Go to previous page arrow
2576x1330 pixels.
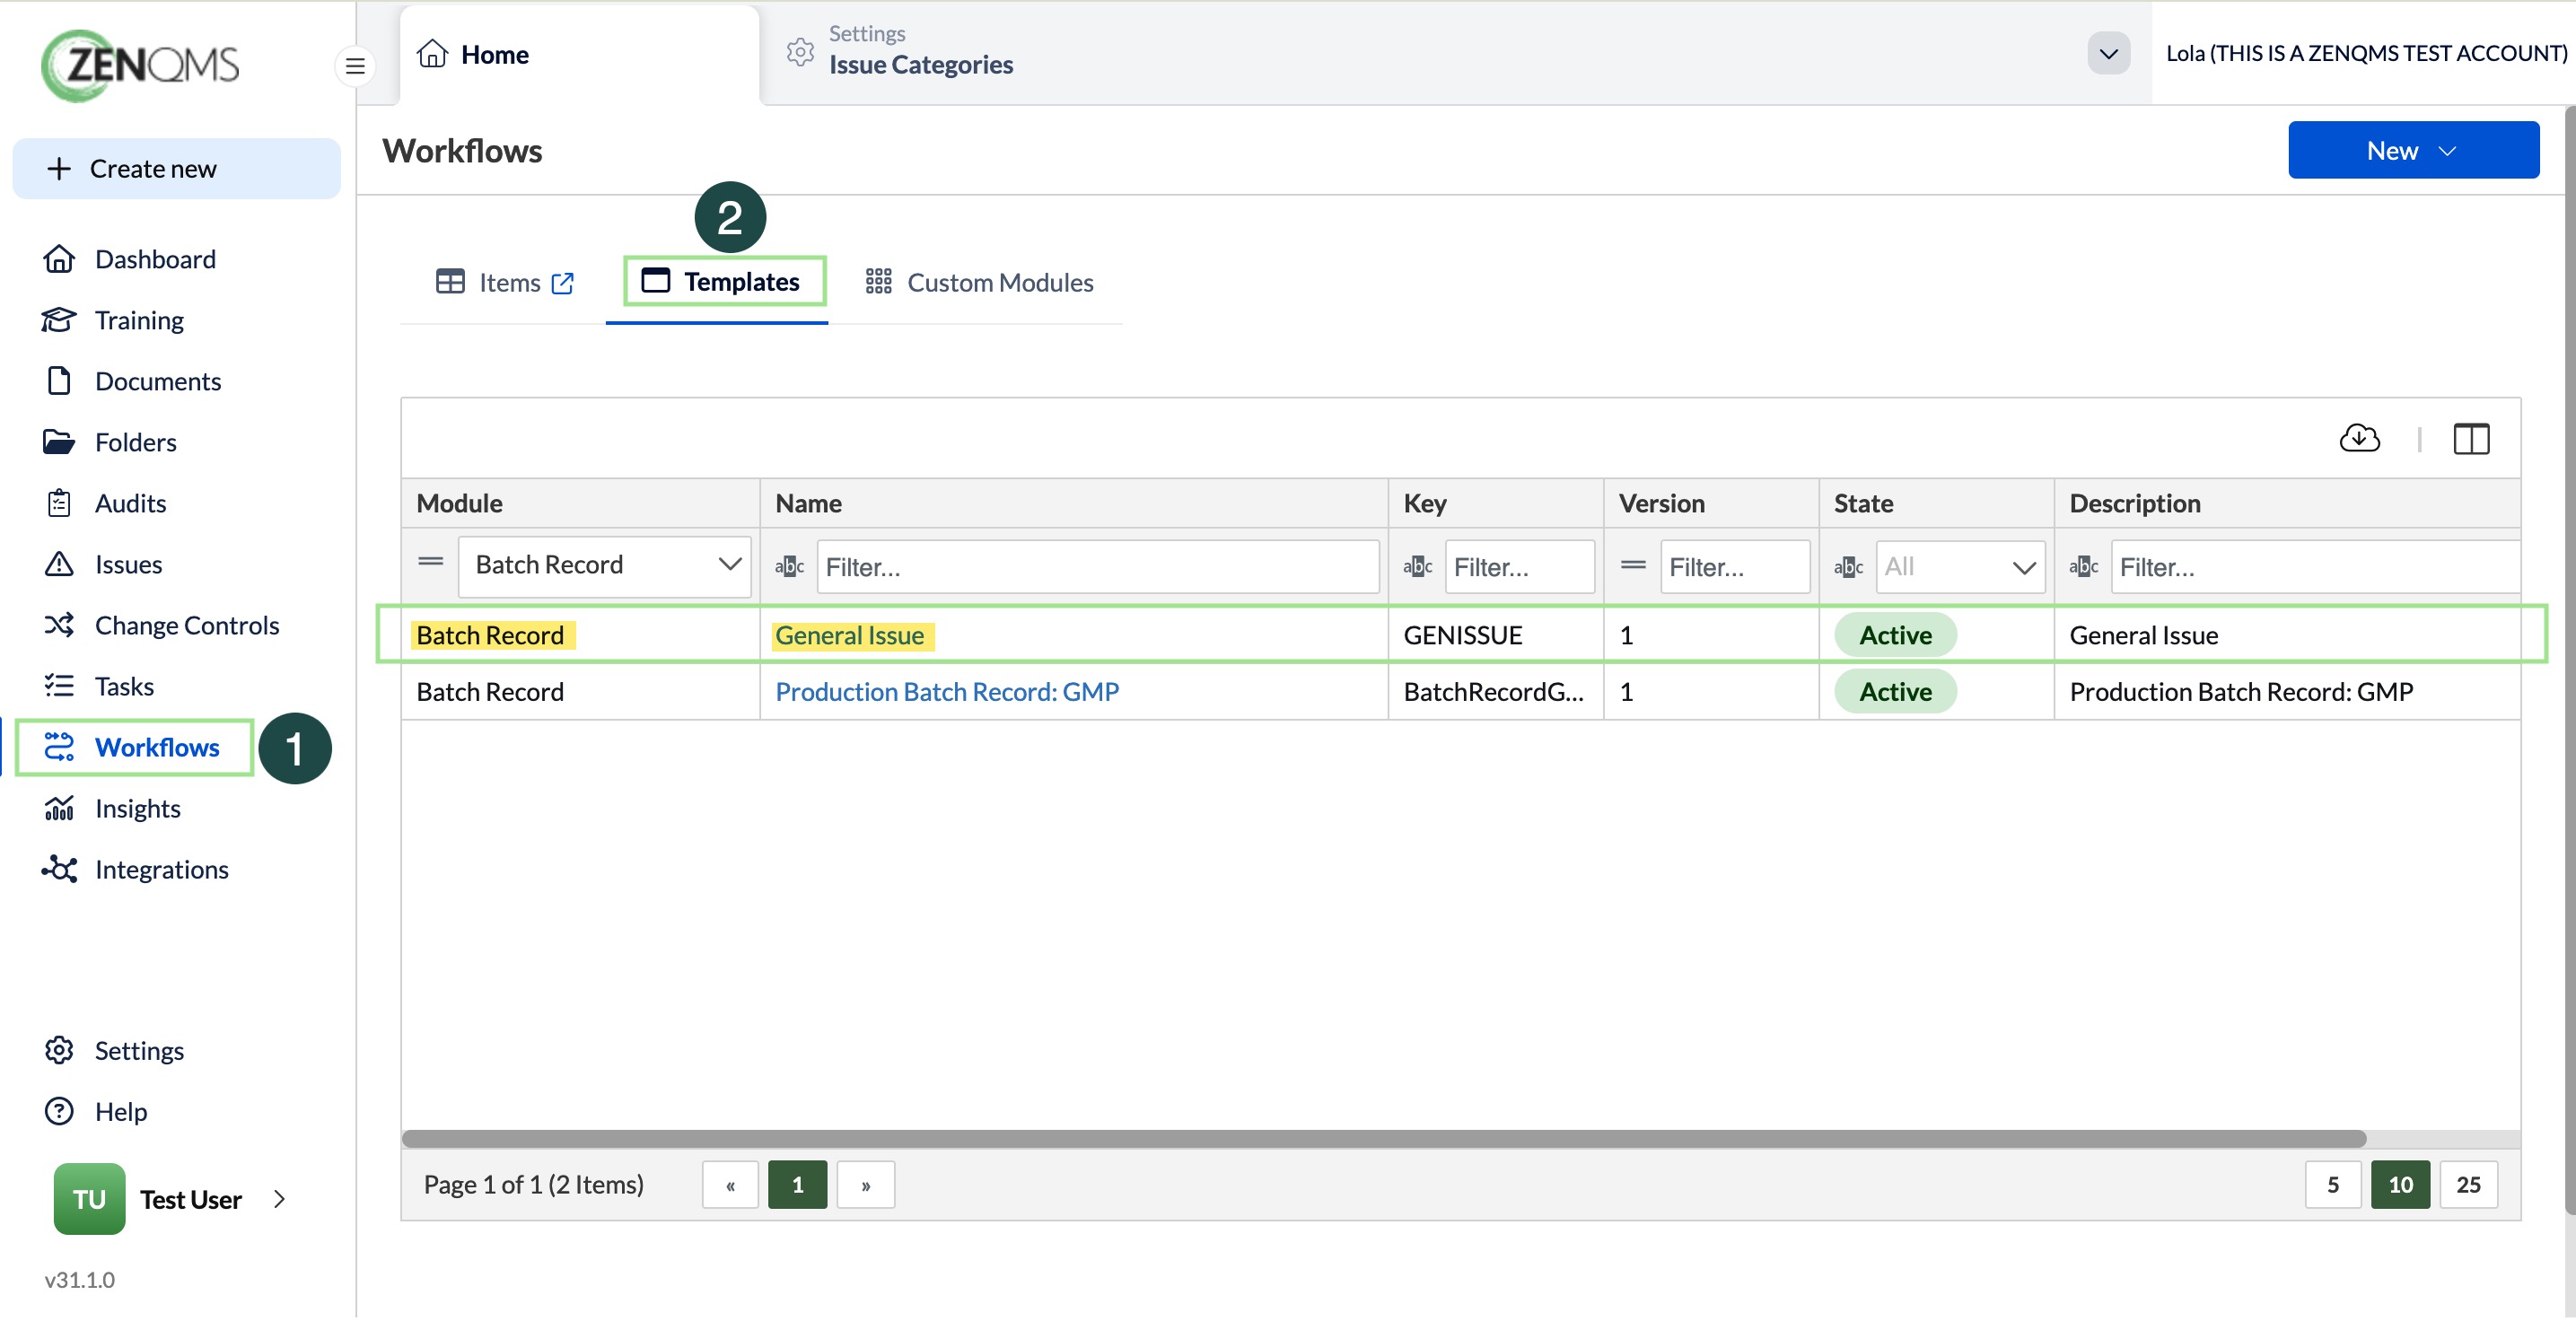click(x=730, y=1185)
